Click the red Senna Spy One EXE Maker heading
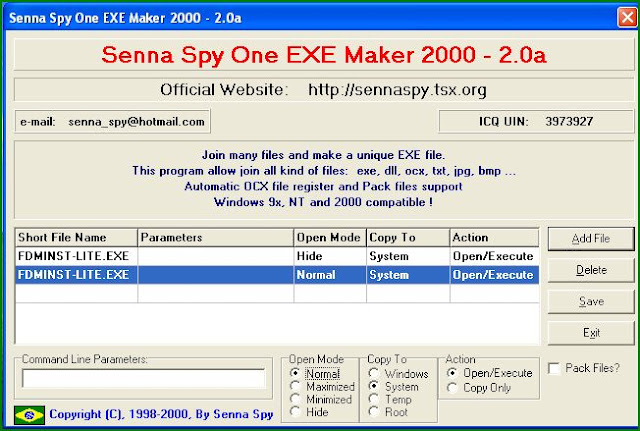 point(324,55)
